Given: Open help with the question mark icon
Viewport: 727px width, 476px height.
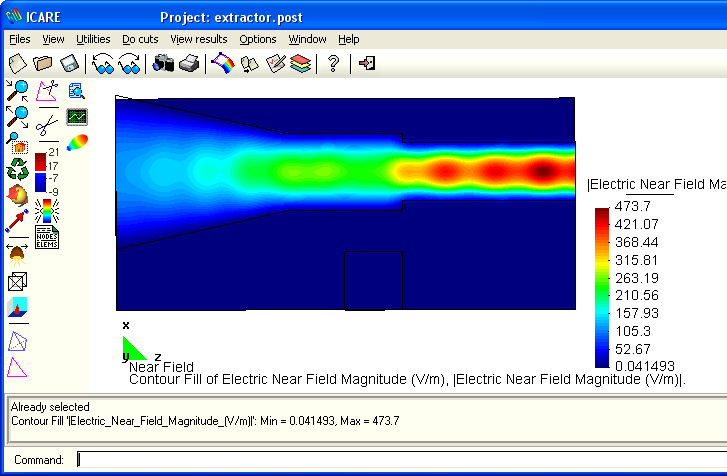Looking at the screenshot, I should [x=333, y=63].
